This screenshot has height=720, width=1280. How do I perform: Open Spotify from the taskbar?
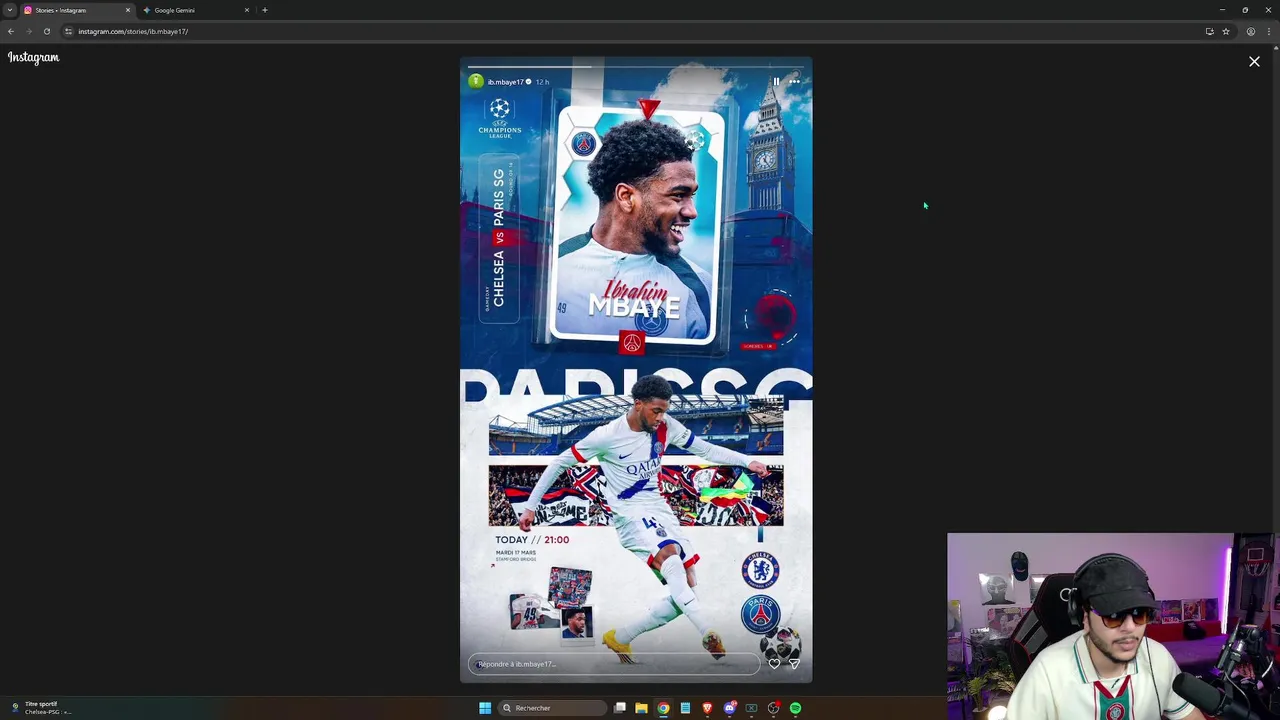click(x=795, y=708)
